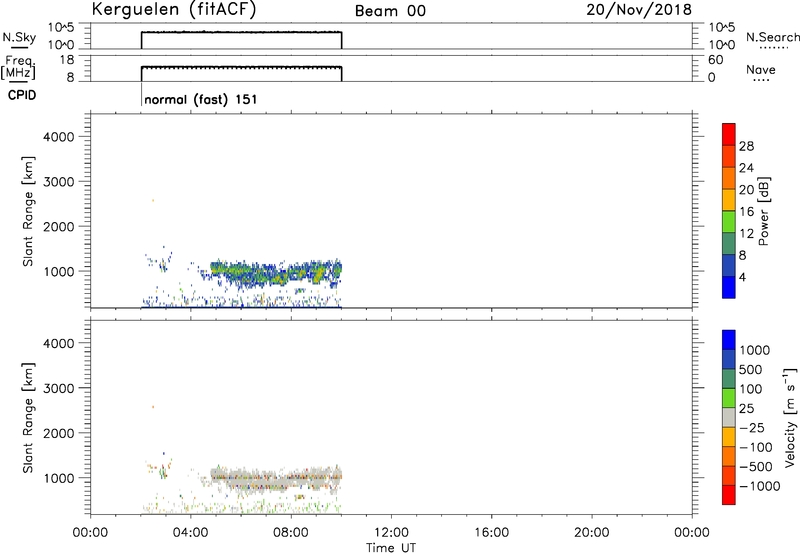Click the 12:00 time tick label
Viewport: 800px width, 554px height.
point(391,533)
